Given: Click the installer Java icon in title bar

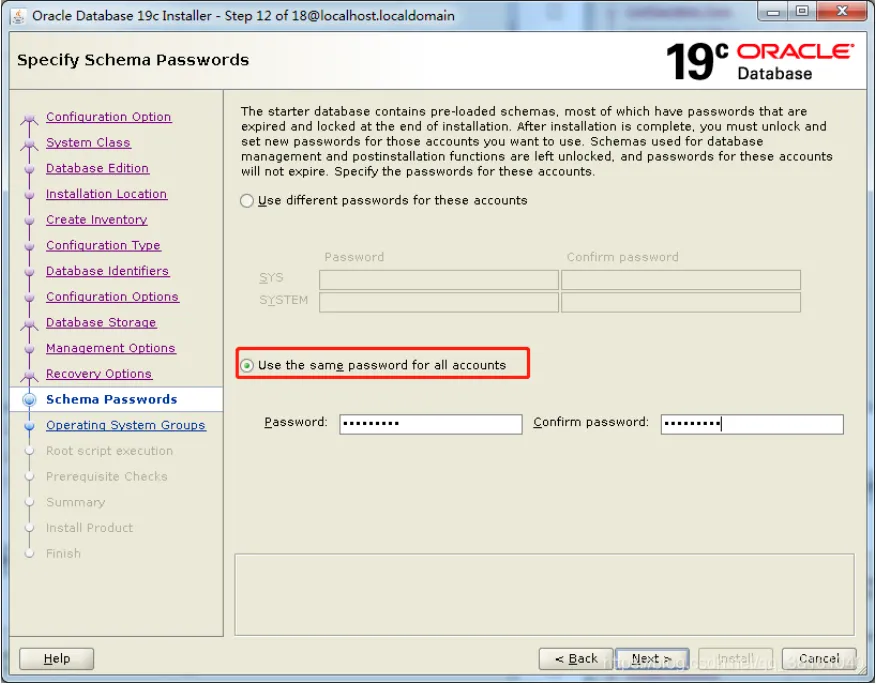Looking at the screenshot, I should (18, 16).
